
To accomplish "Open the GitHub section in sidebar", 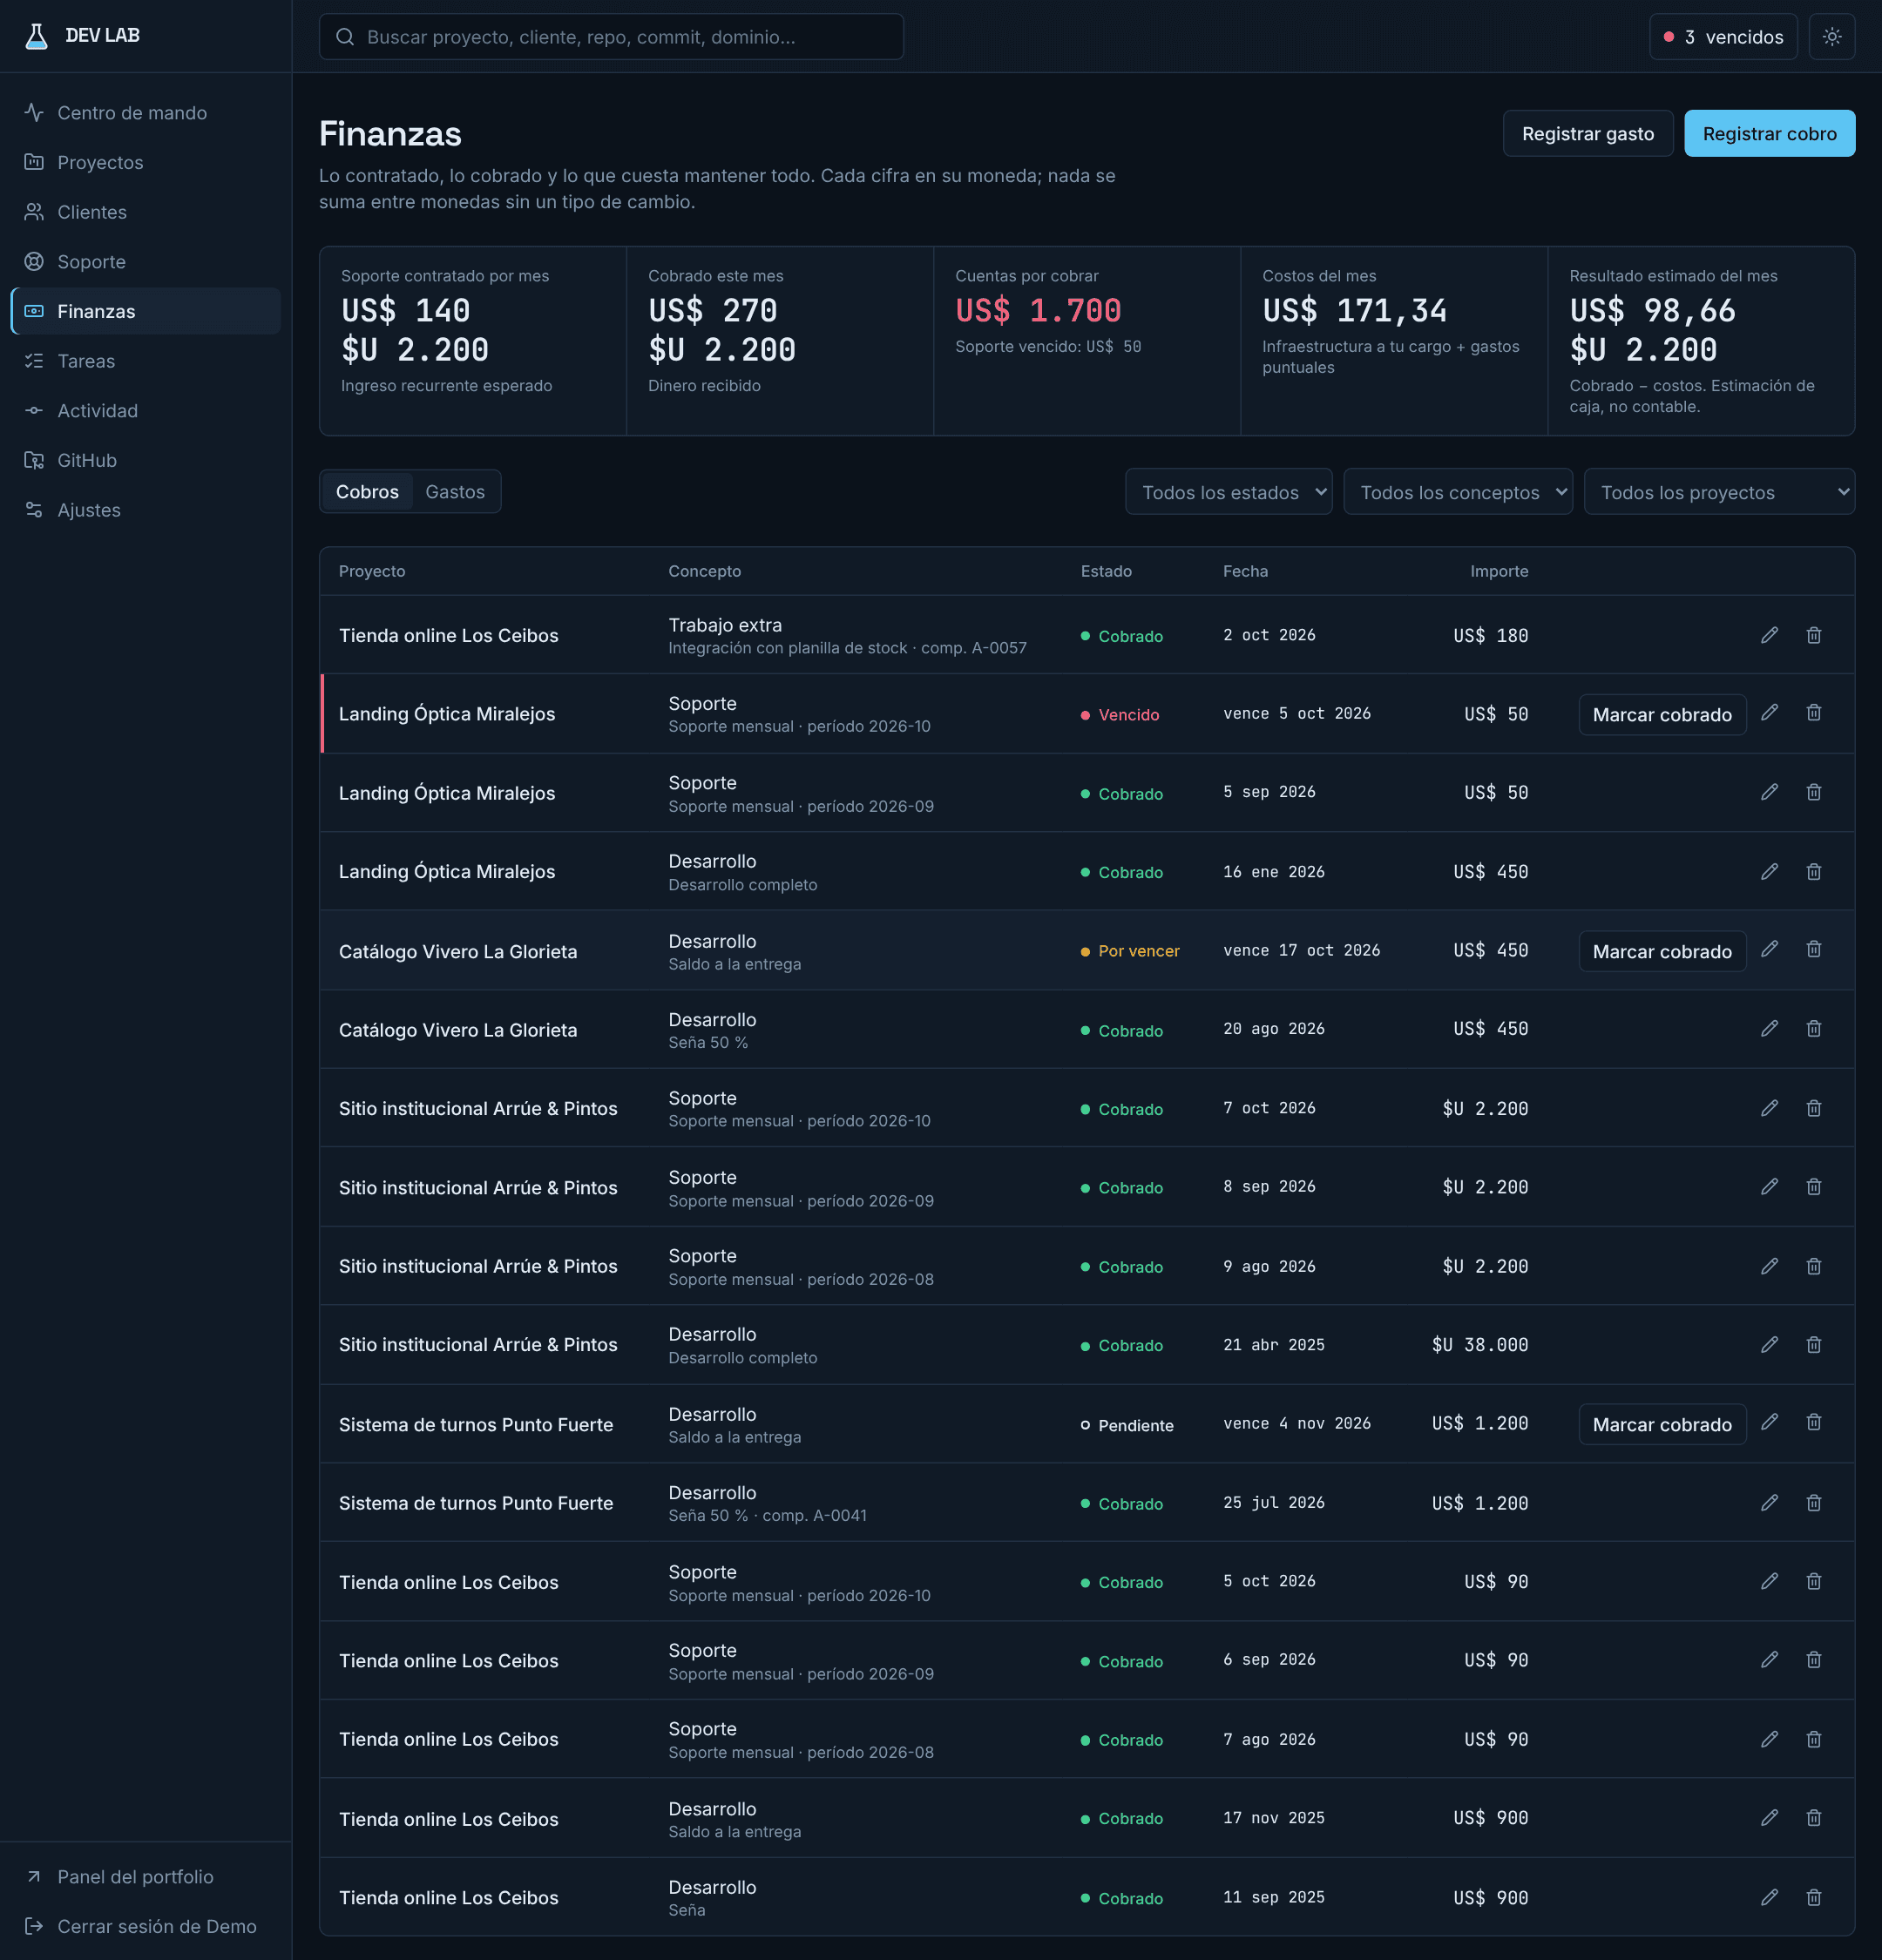I will tap(146, 460).
